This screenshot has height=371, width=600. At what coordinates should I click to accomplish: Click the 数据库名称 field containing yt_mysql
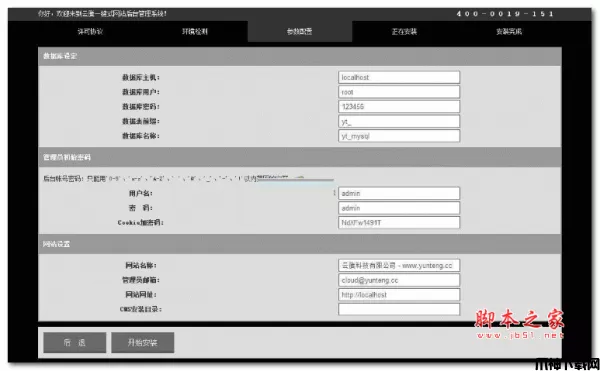tap(399, 136)
